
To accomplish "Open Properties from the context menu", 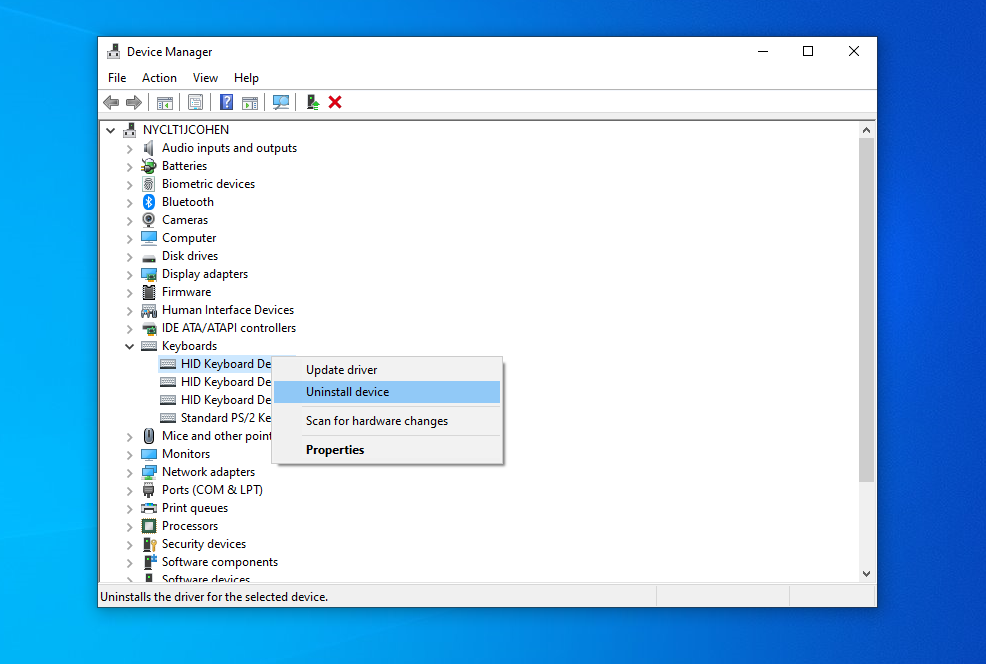I will pyautogui.click(x=335, y=449).
